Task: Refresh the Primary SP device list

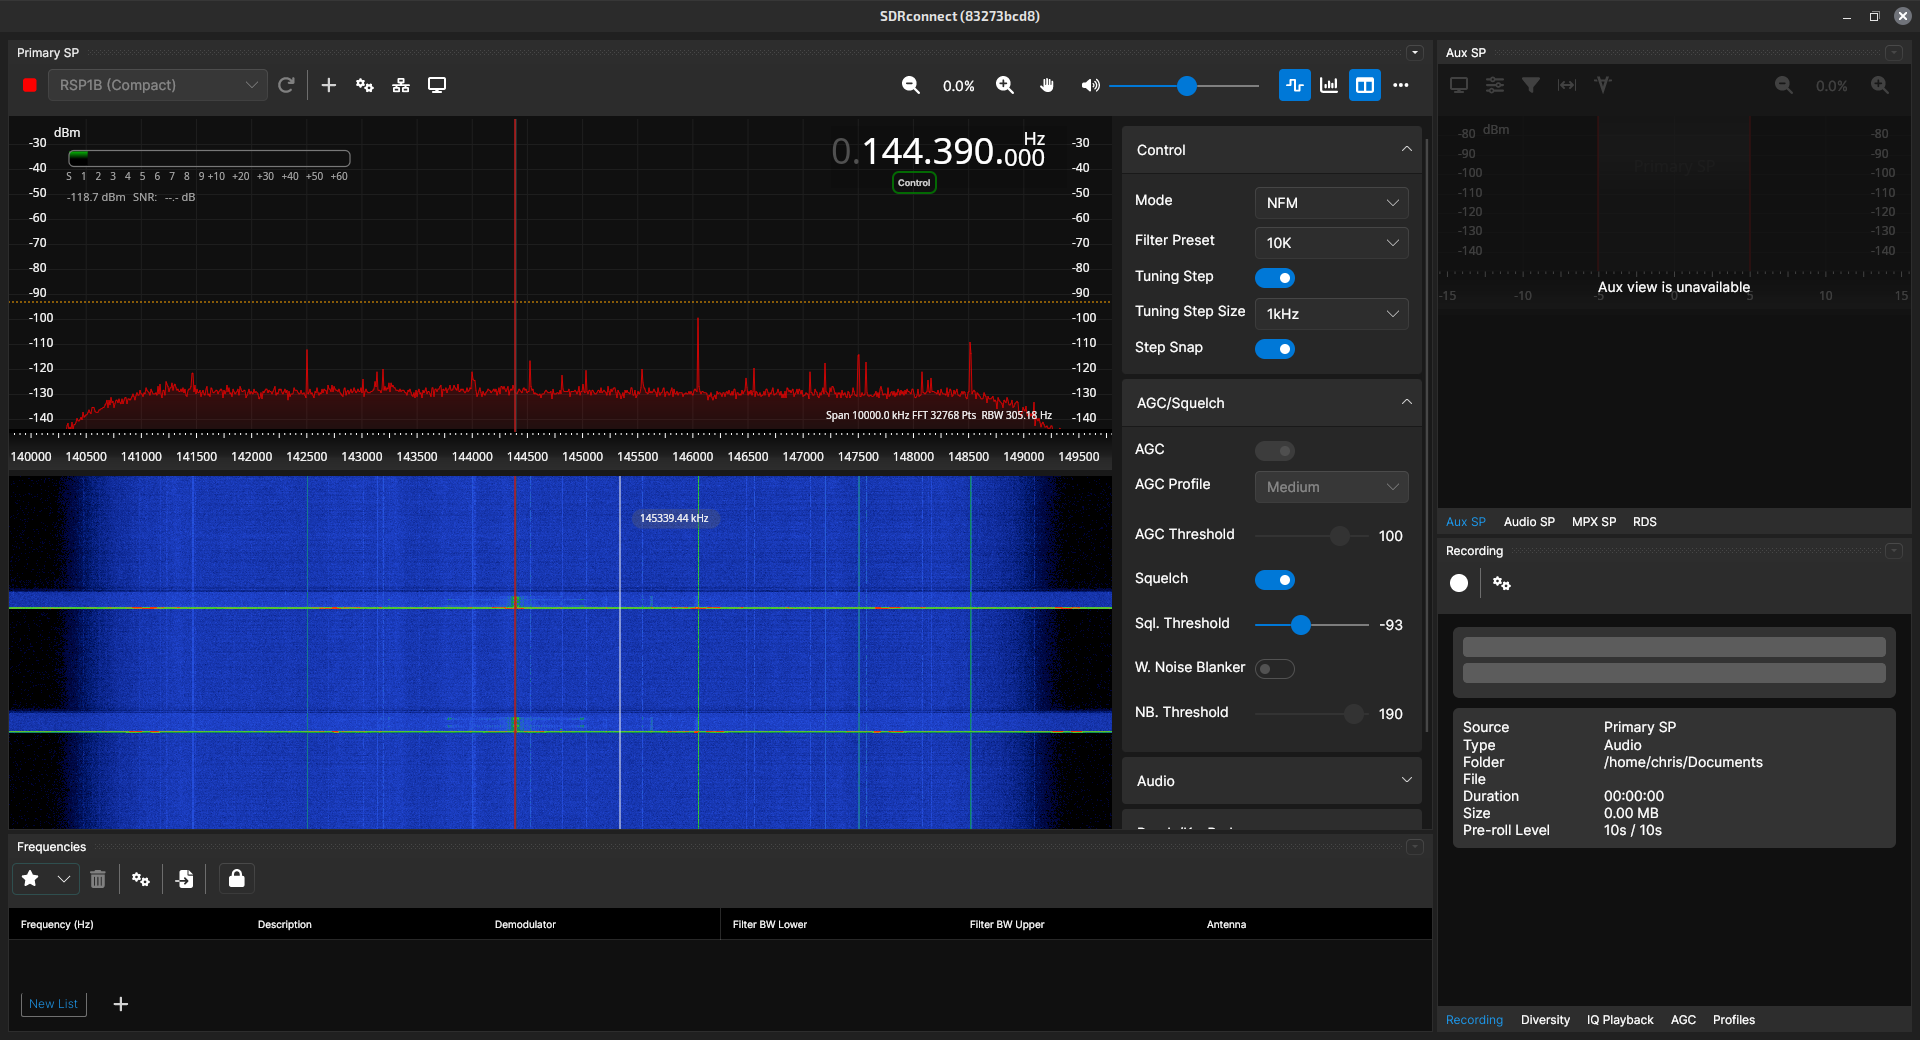Action: (x=287, y=85)
